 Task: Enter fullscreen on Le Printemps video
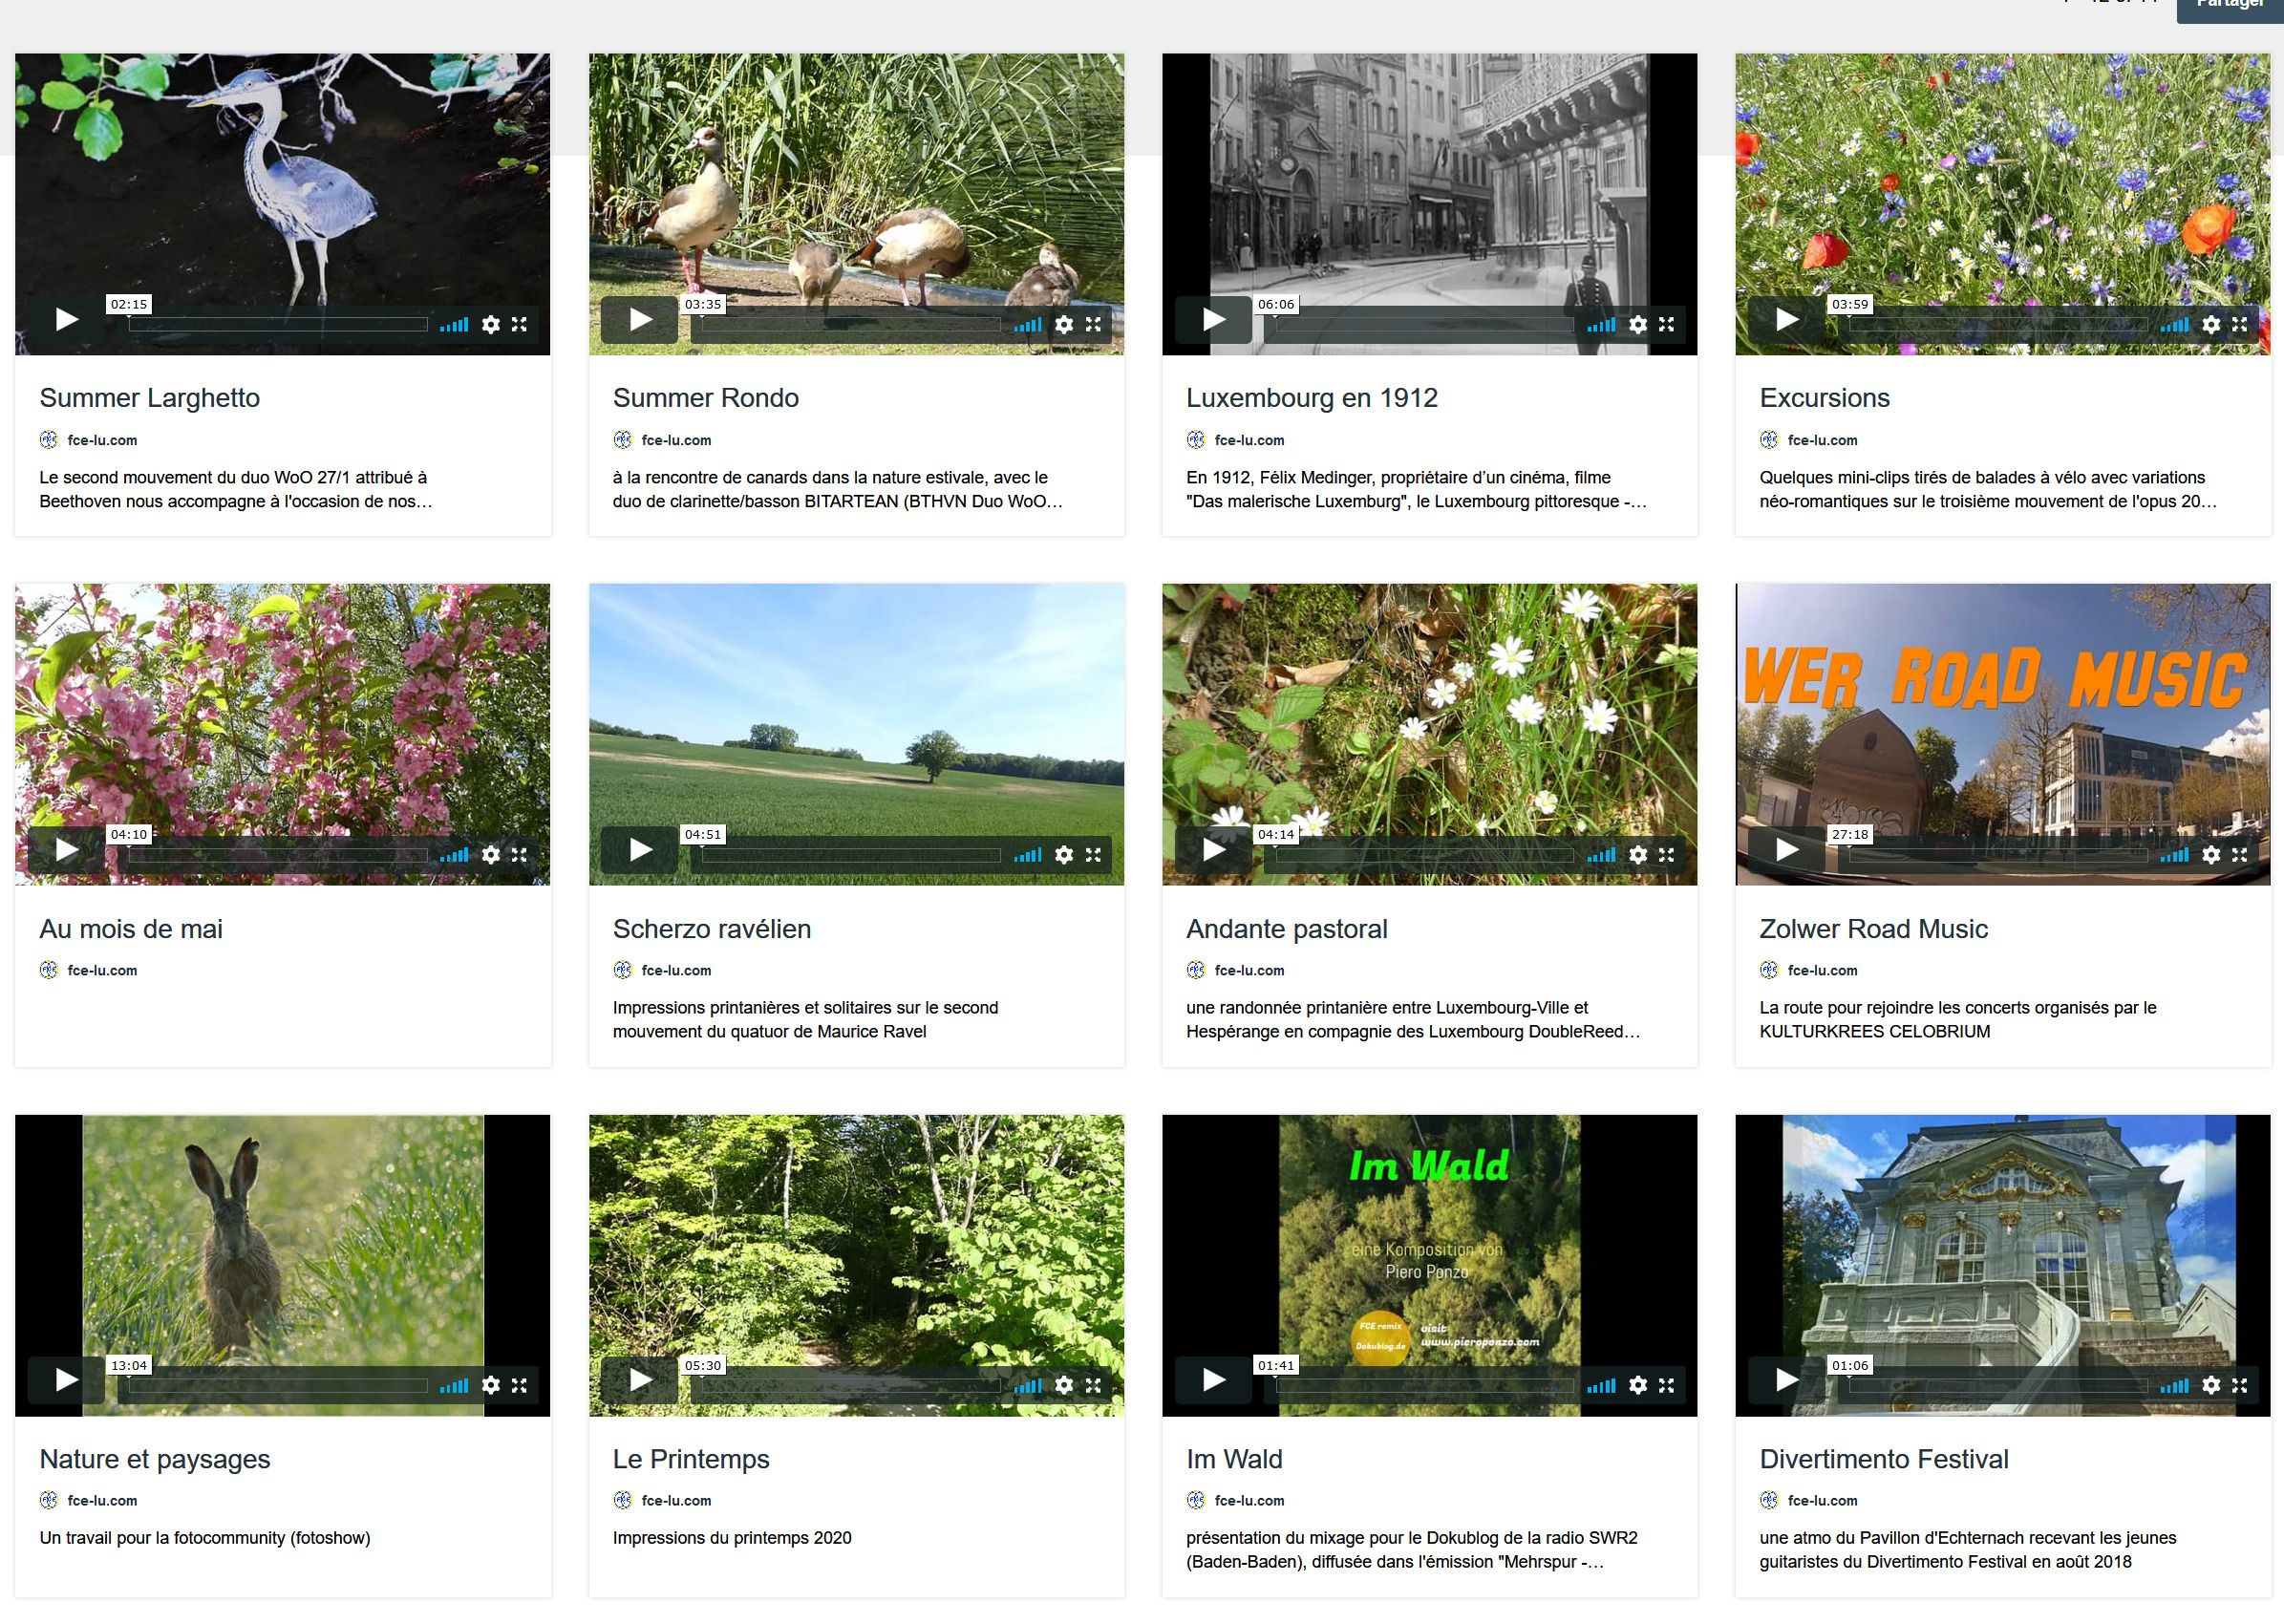[x=1093, y=1385]
